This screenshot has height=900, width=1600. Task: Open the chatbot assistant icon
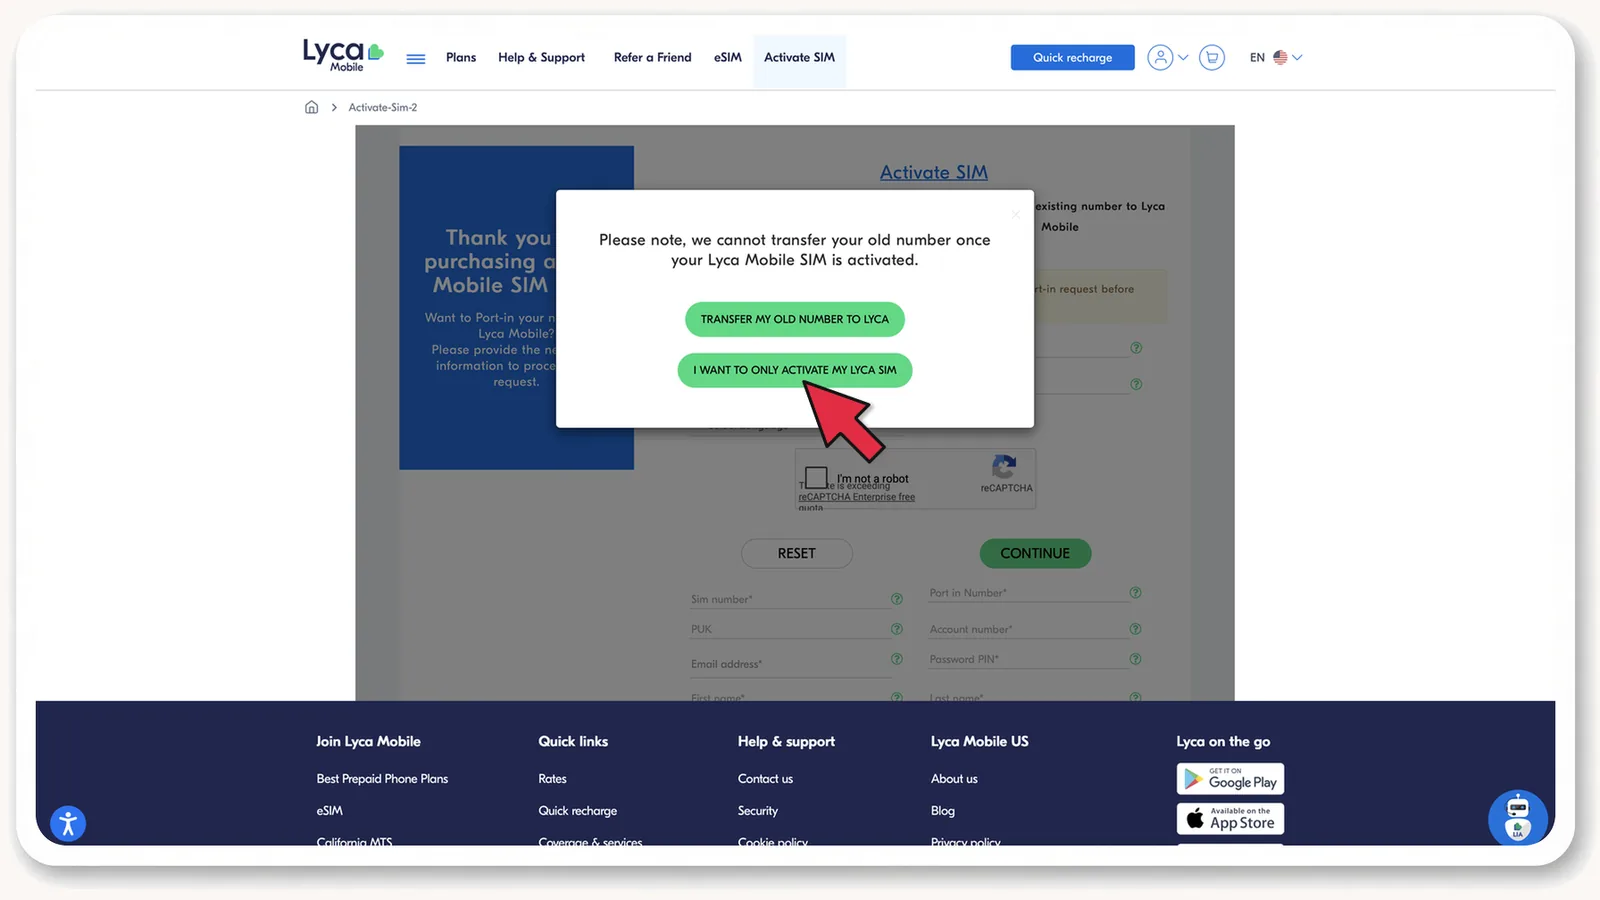[x=1518, y=818]
